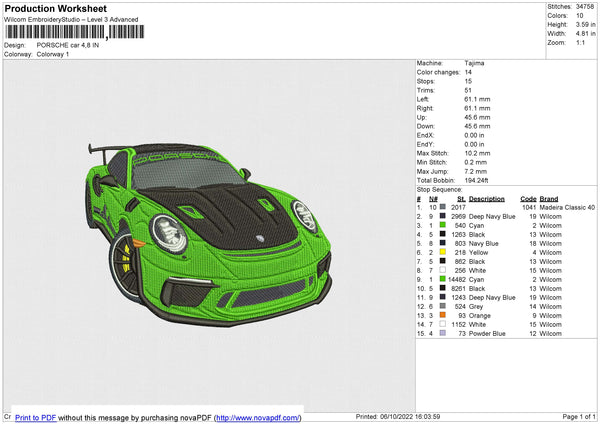Viewport: 600px width, 424px height.
Task: Click the Orange swatch in row 13
Action: click(442, 315)
